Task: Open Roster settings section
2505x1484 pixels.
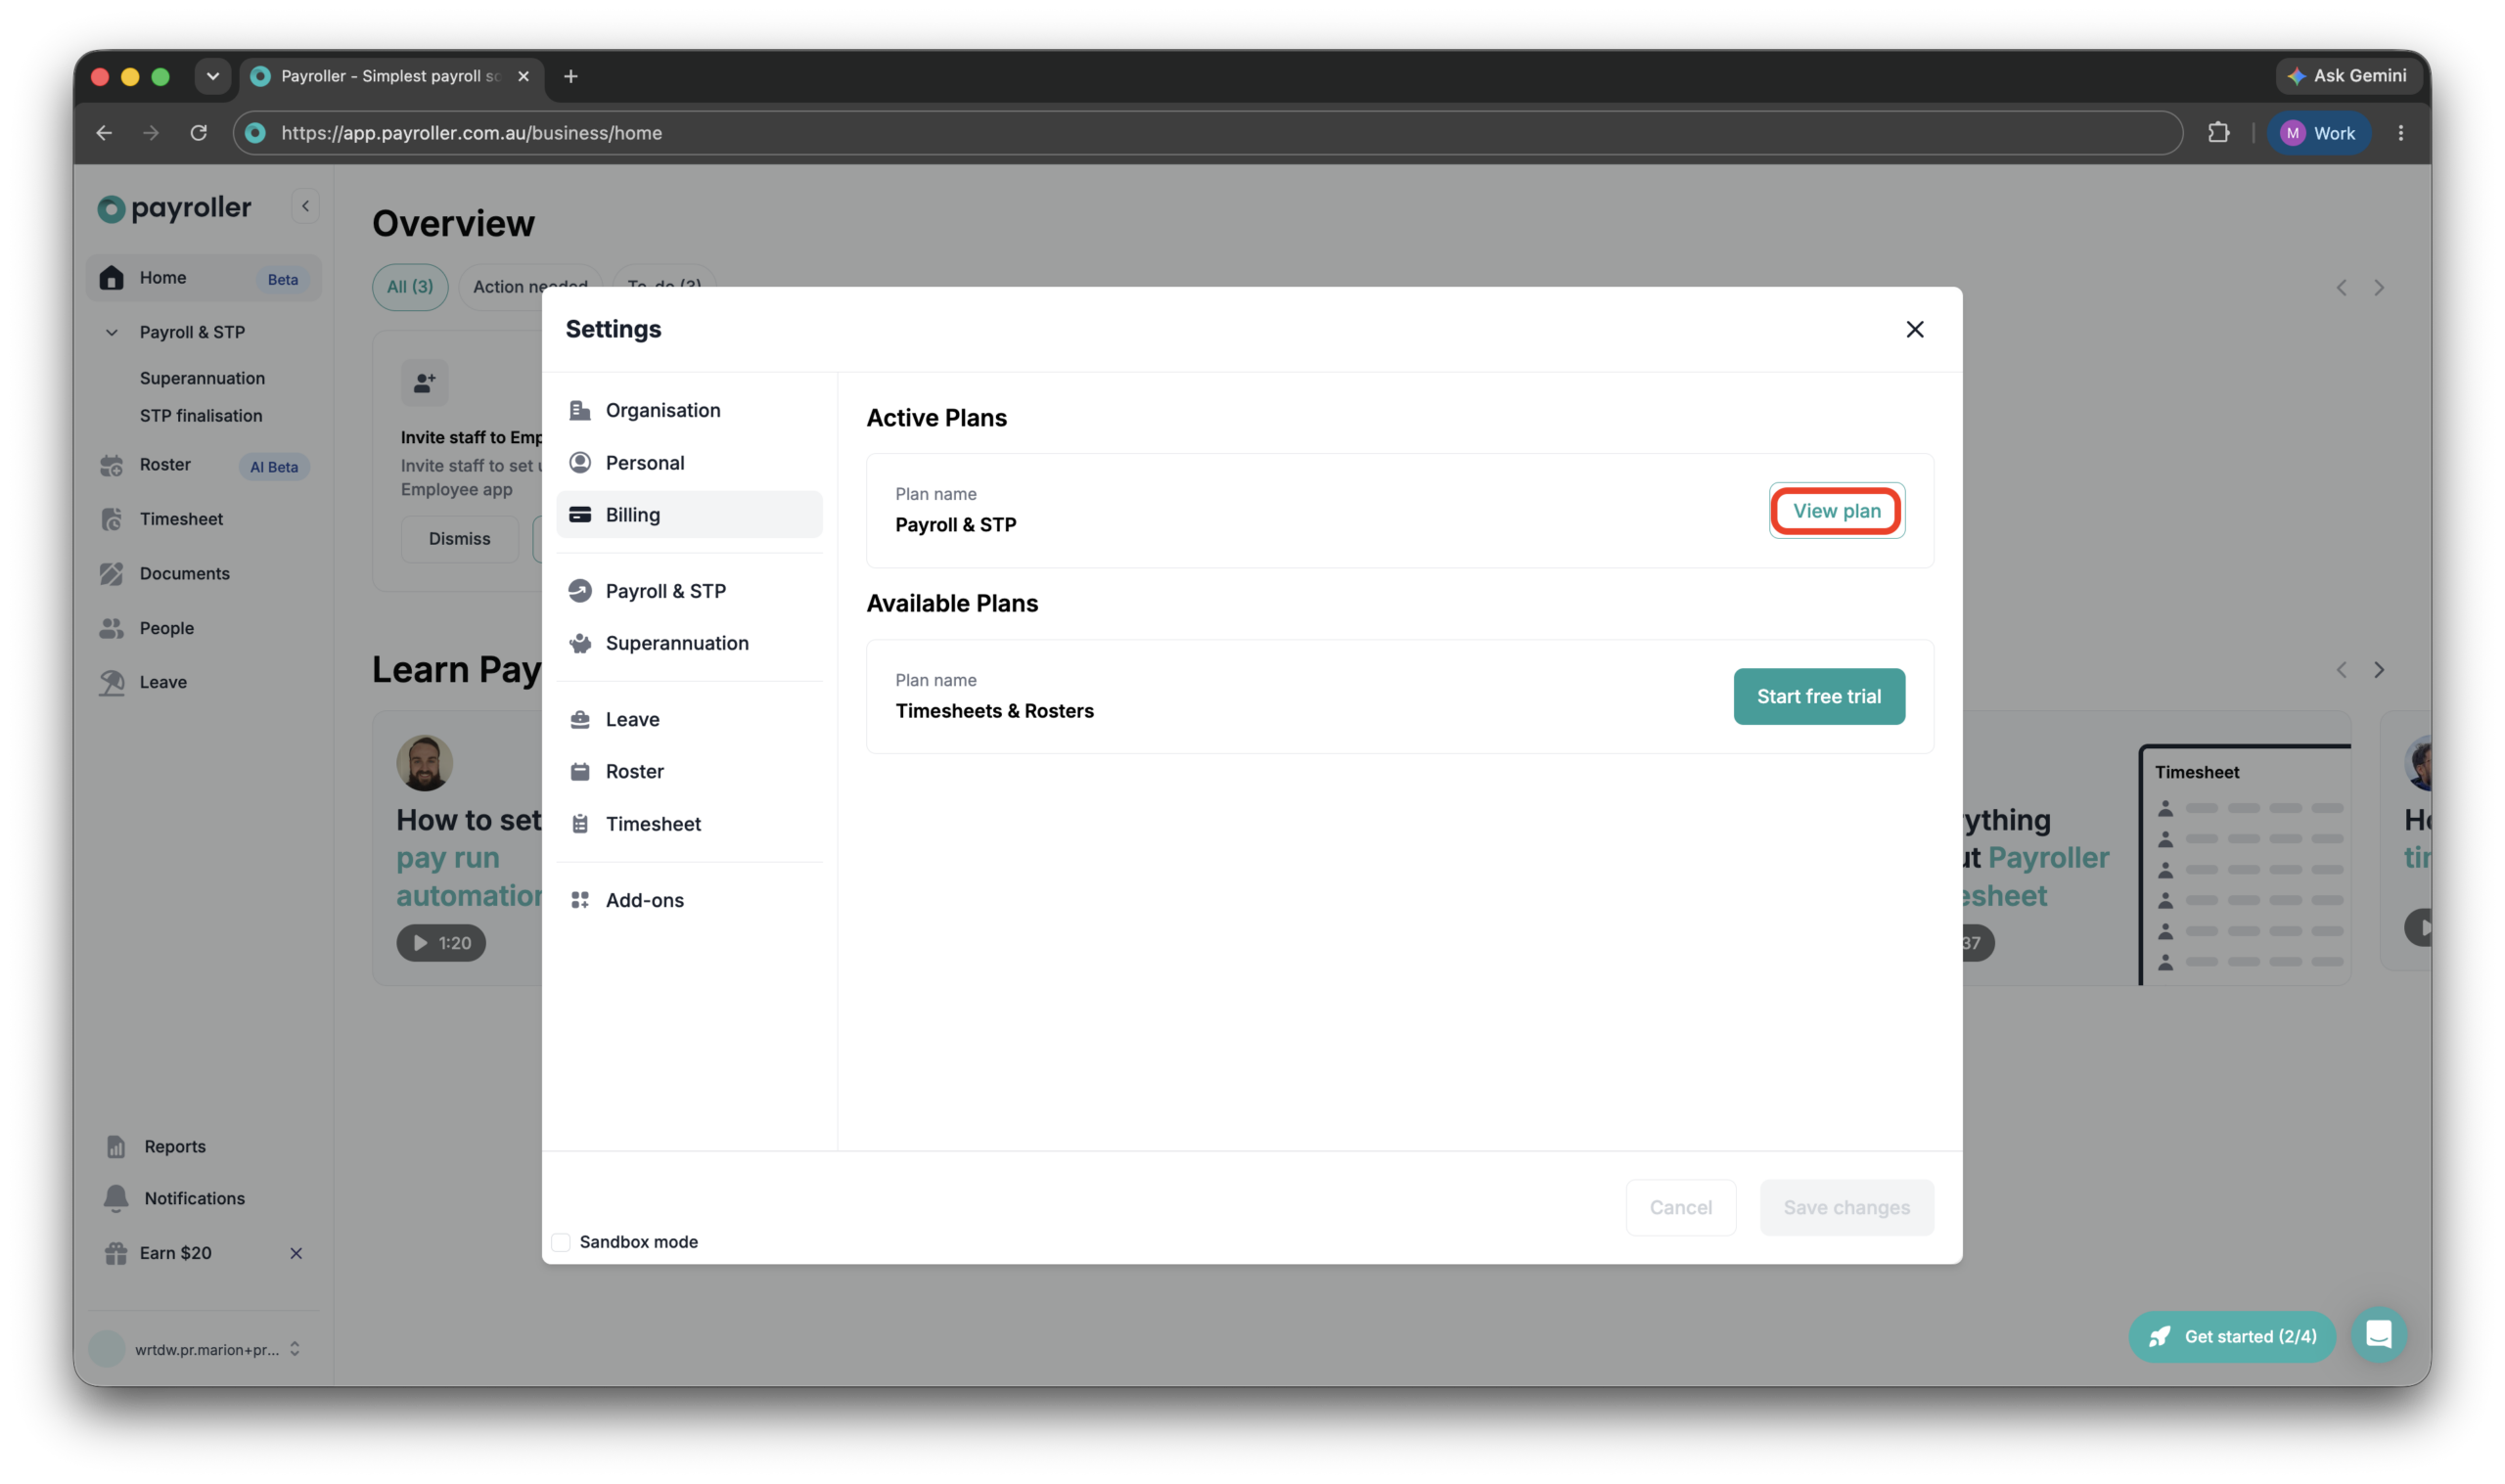Action: tap(689, 771)
